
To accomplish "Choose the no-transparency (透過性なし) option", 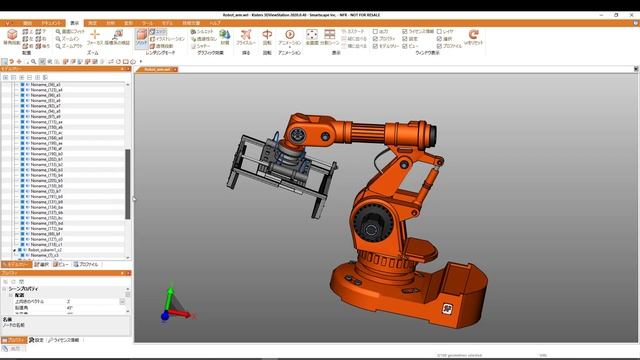I will (x=204, y=39).
